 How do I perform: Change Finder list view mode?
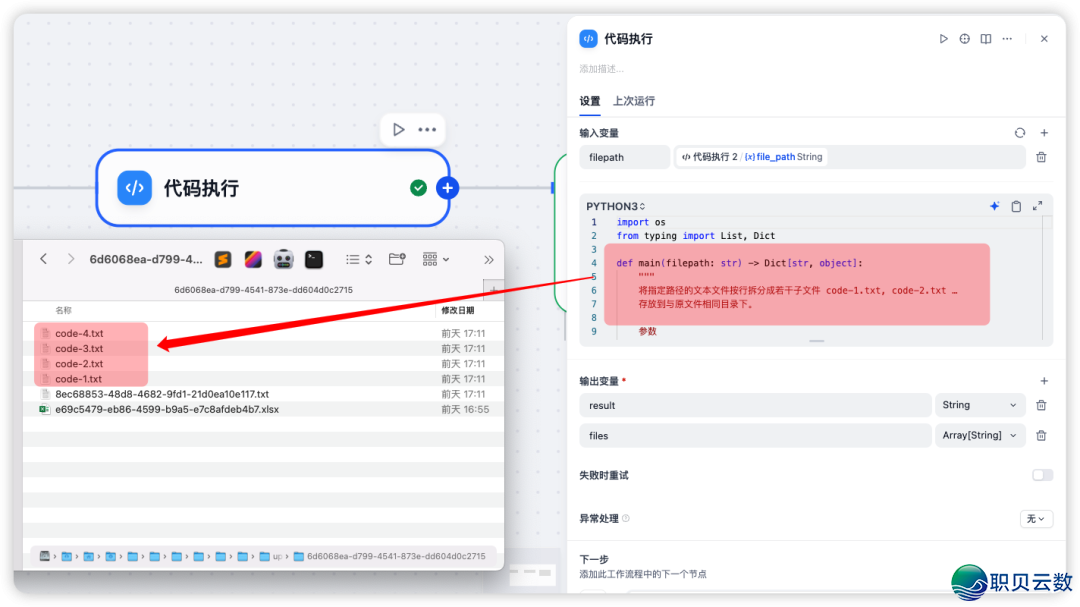pyautogui.click(x=359, y=260)
